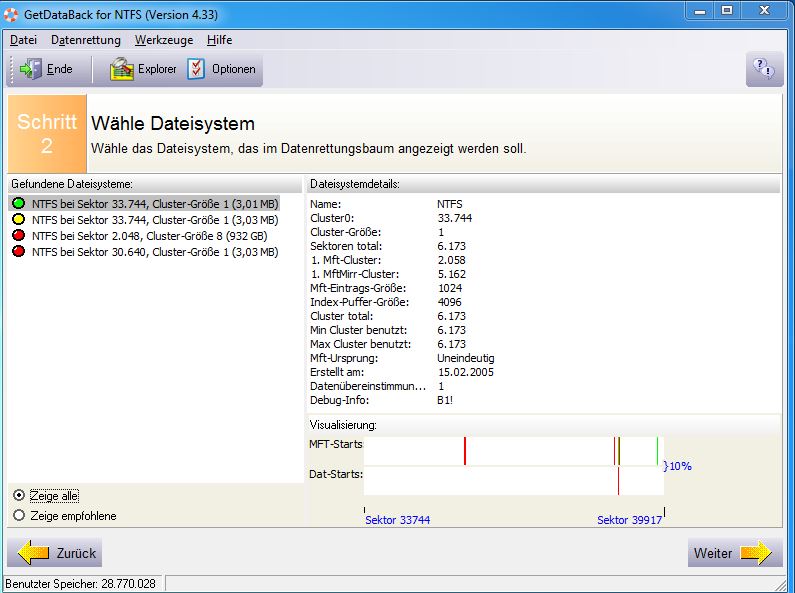This screenshot has width=795, height=593.
Task: Click creation date 15.02.2005
Action: 465,372
